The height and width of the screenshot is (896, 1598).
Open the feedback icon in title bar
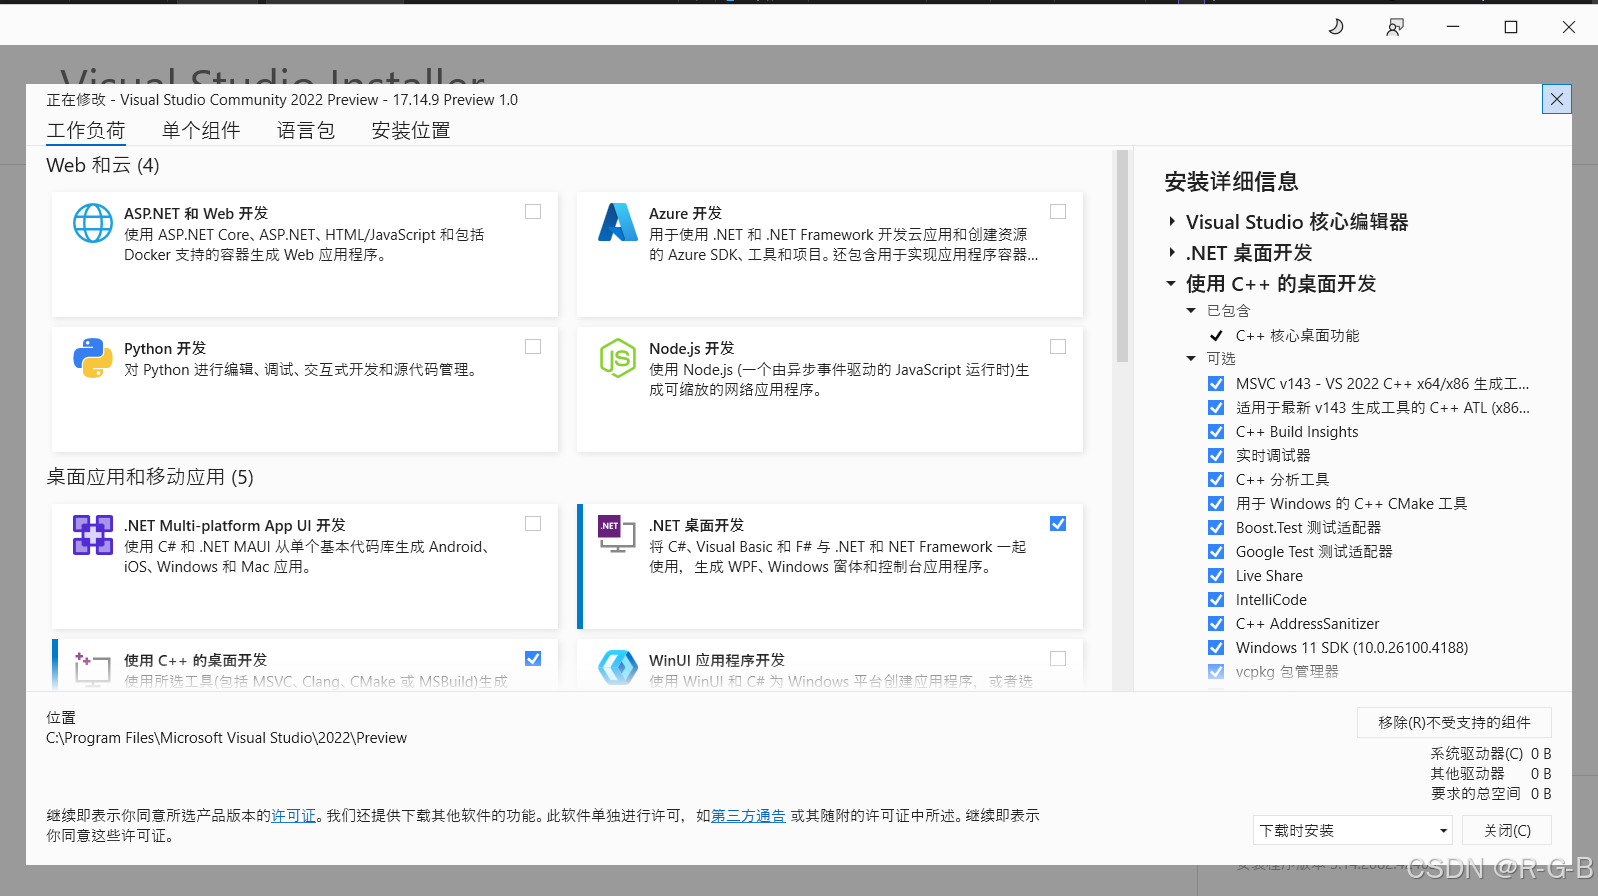pos(1394,27)
